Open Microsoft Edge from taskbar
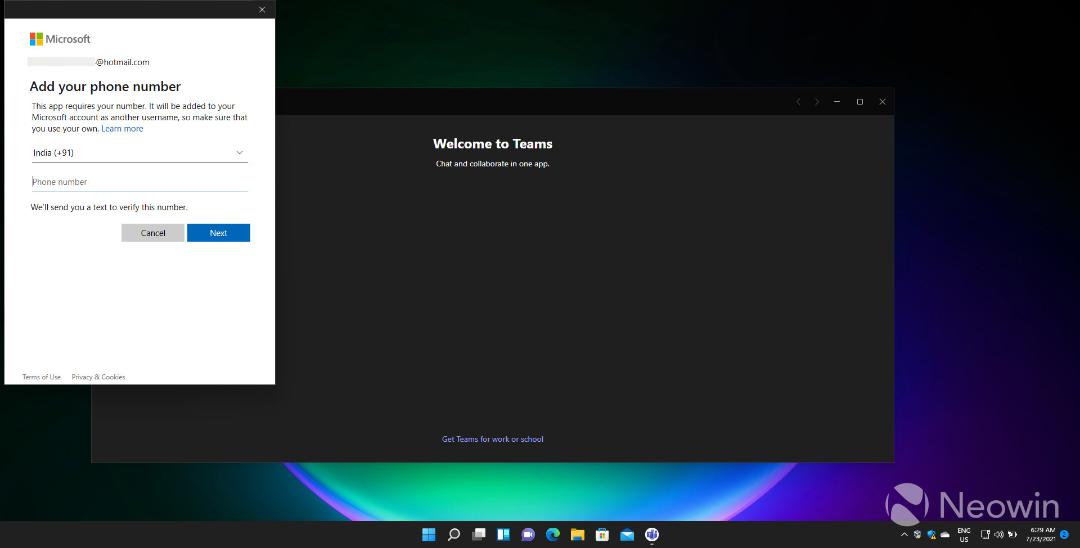The height and width of the screenshot is (548, 1080). (552, 534)
